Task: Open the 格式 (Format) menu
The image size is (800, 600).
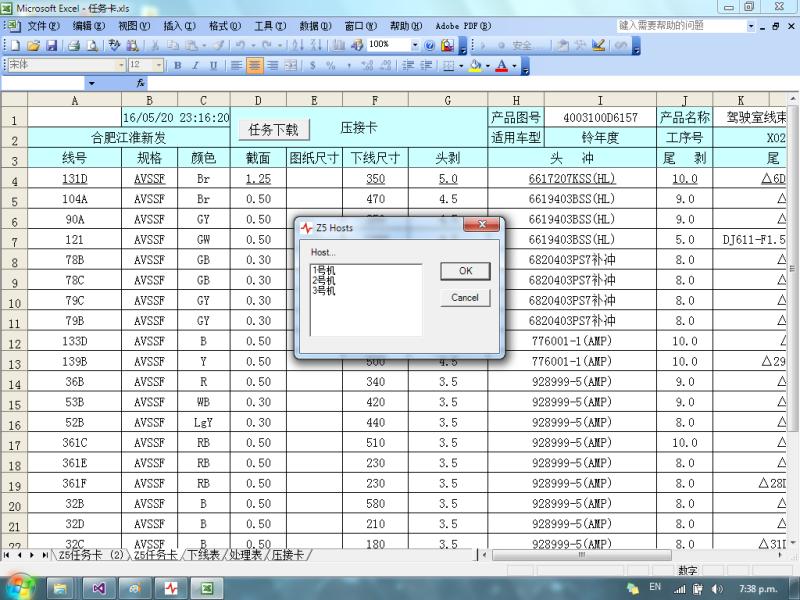Action: pyautogui.click(x=224, y=25)
